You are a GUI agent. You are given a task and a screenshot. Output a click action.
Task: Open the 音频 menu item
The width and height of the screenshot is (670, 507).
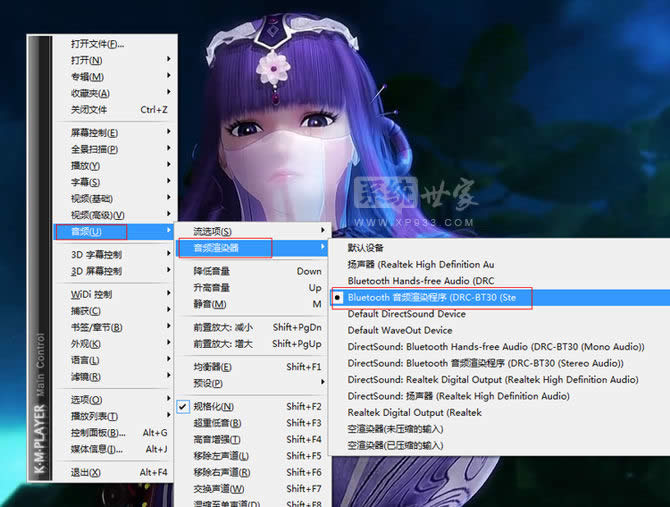(x=87, y=232)
